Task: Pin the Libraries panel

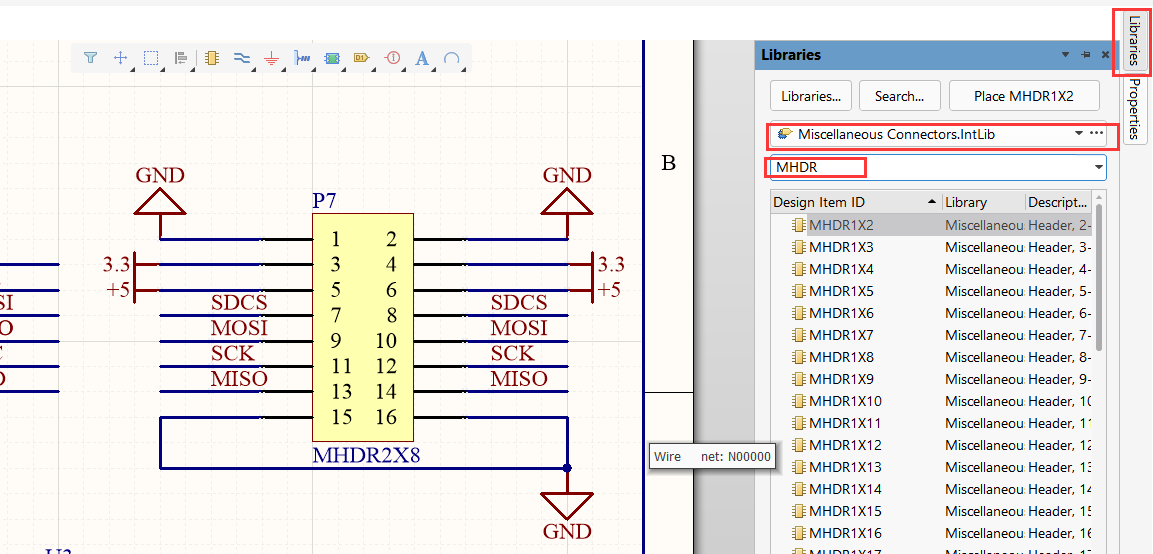Action: click(x=1085, y=55)
